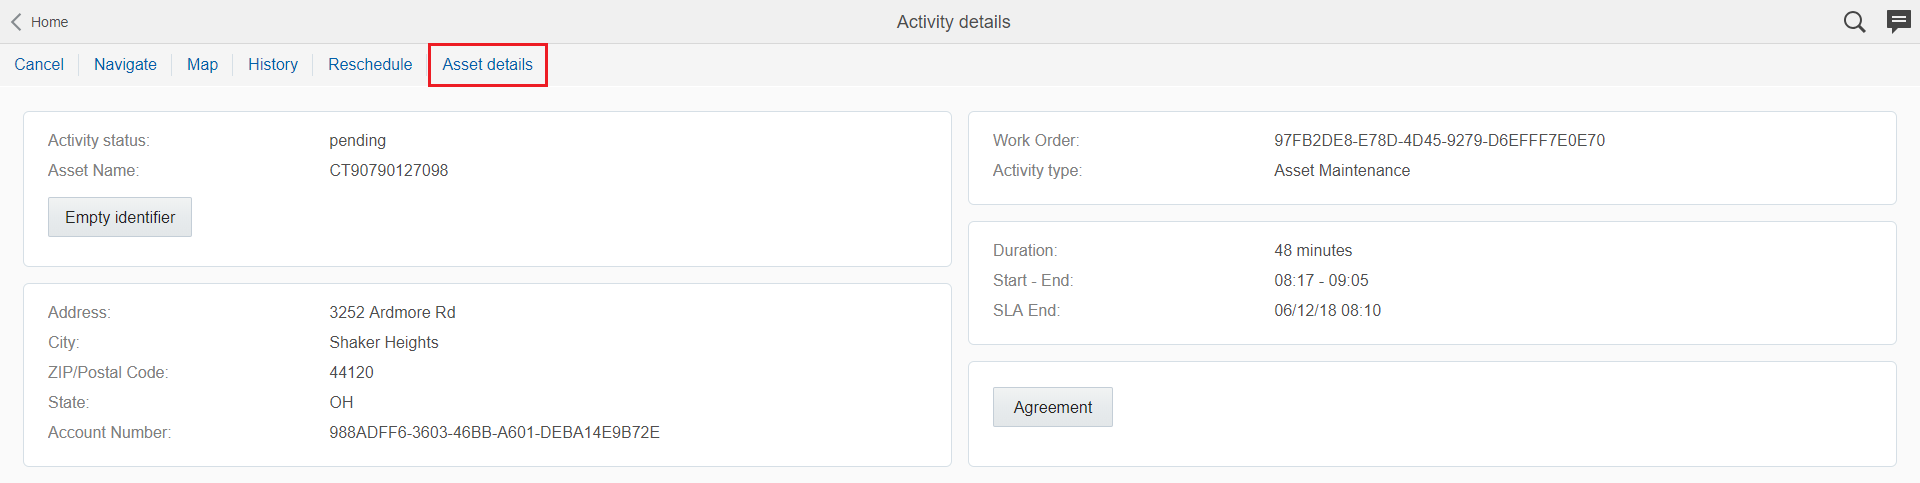The height and width of the screenshot is (483, 1920).
Task: Click Reschedule in the toolbar
Action: pyautogui.click(x=370, y=64)
